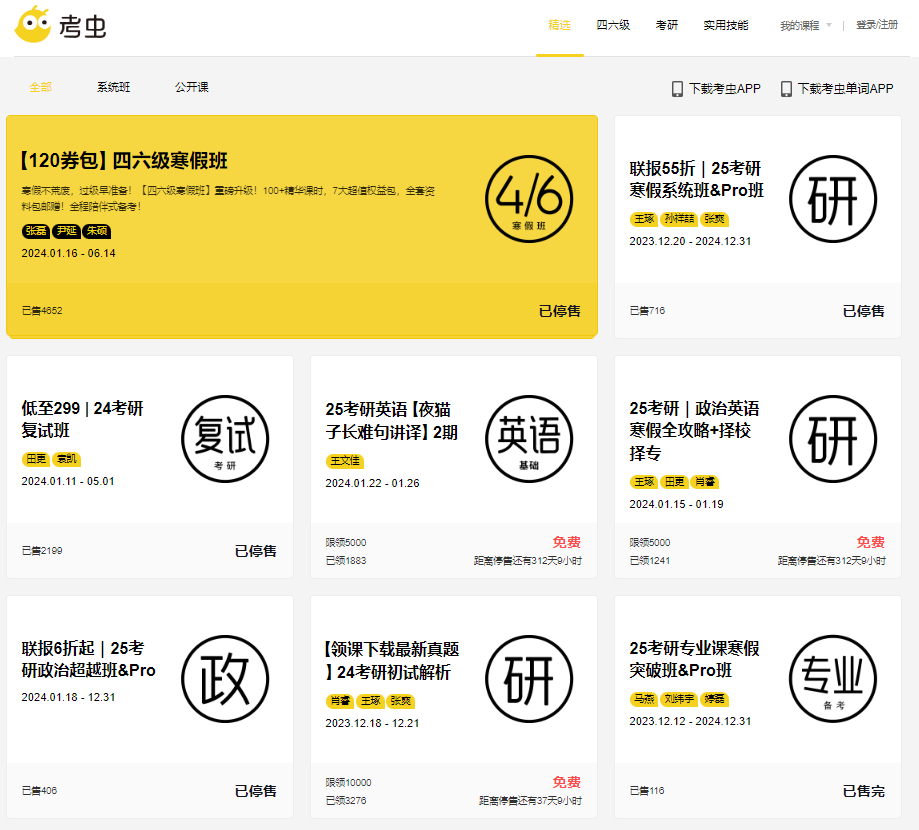Click date text 2024.01.22 - 01.26

point(373,484)
